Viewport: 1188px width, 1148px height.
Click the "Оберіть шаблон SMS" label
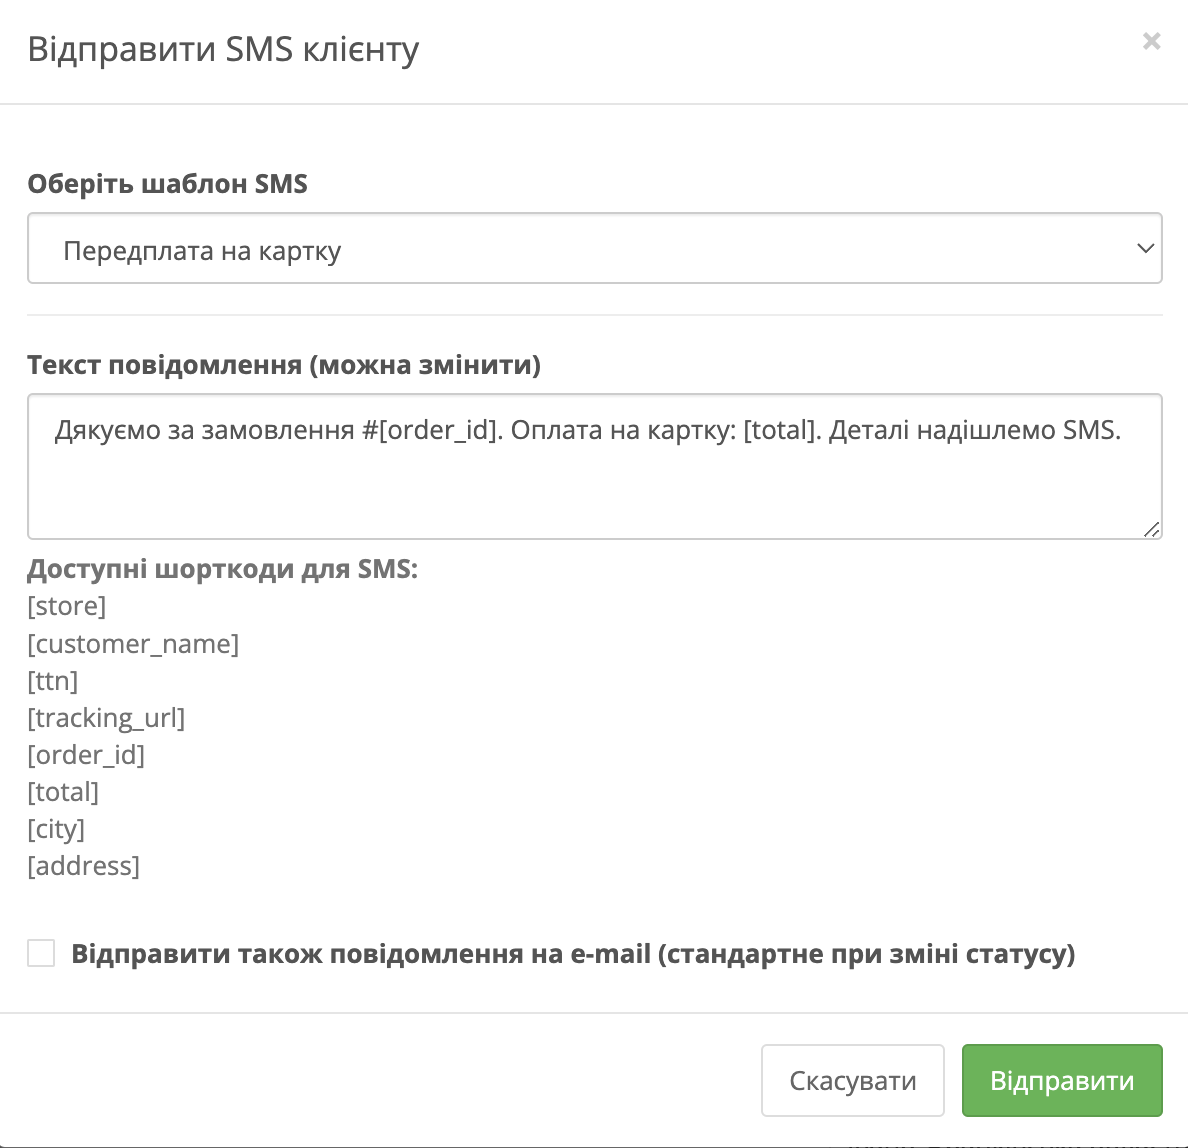167,184
